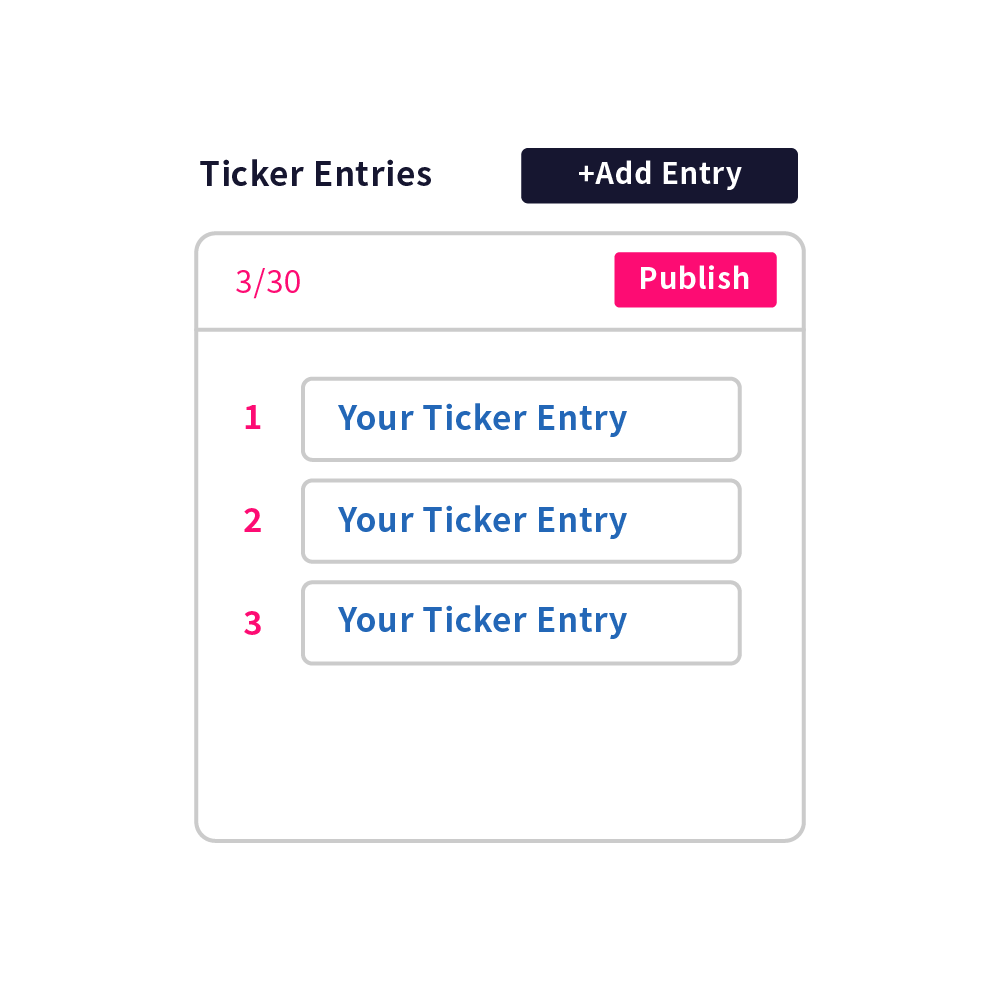Select the pink number 2 label
The height and width of the screenshot is (1000, 1000).
click(x=252, y=521)
